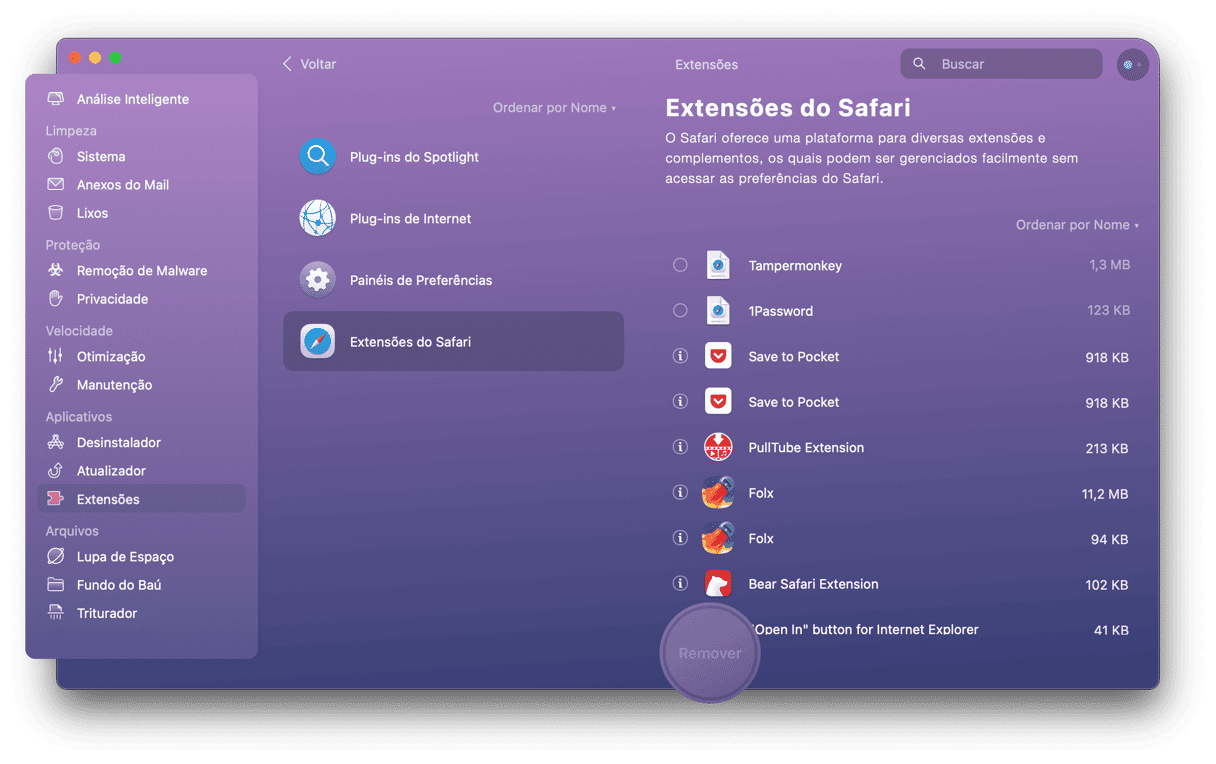Viewport: 1216px width, 764px height.
Task: Open the middle column Ordenar por Nome dropdown
Action: [x=554, y=108]
